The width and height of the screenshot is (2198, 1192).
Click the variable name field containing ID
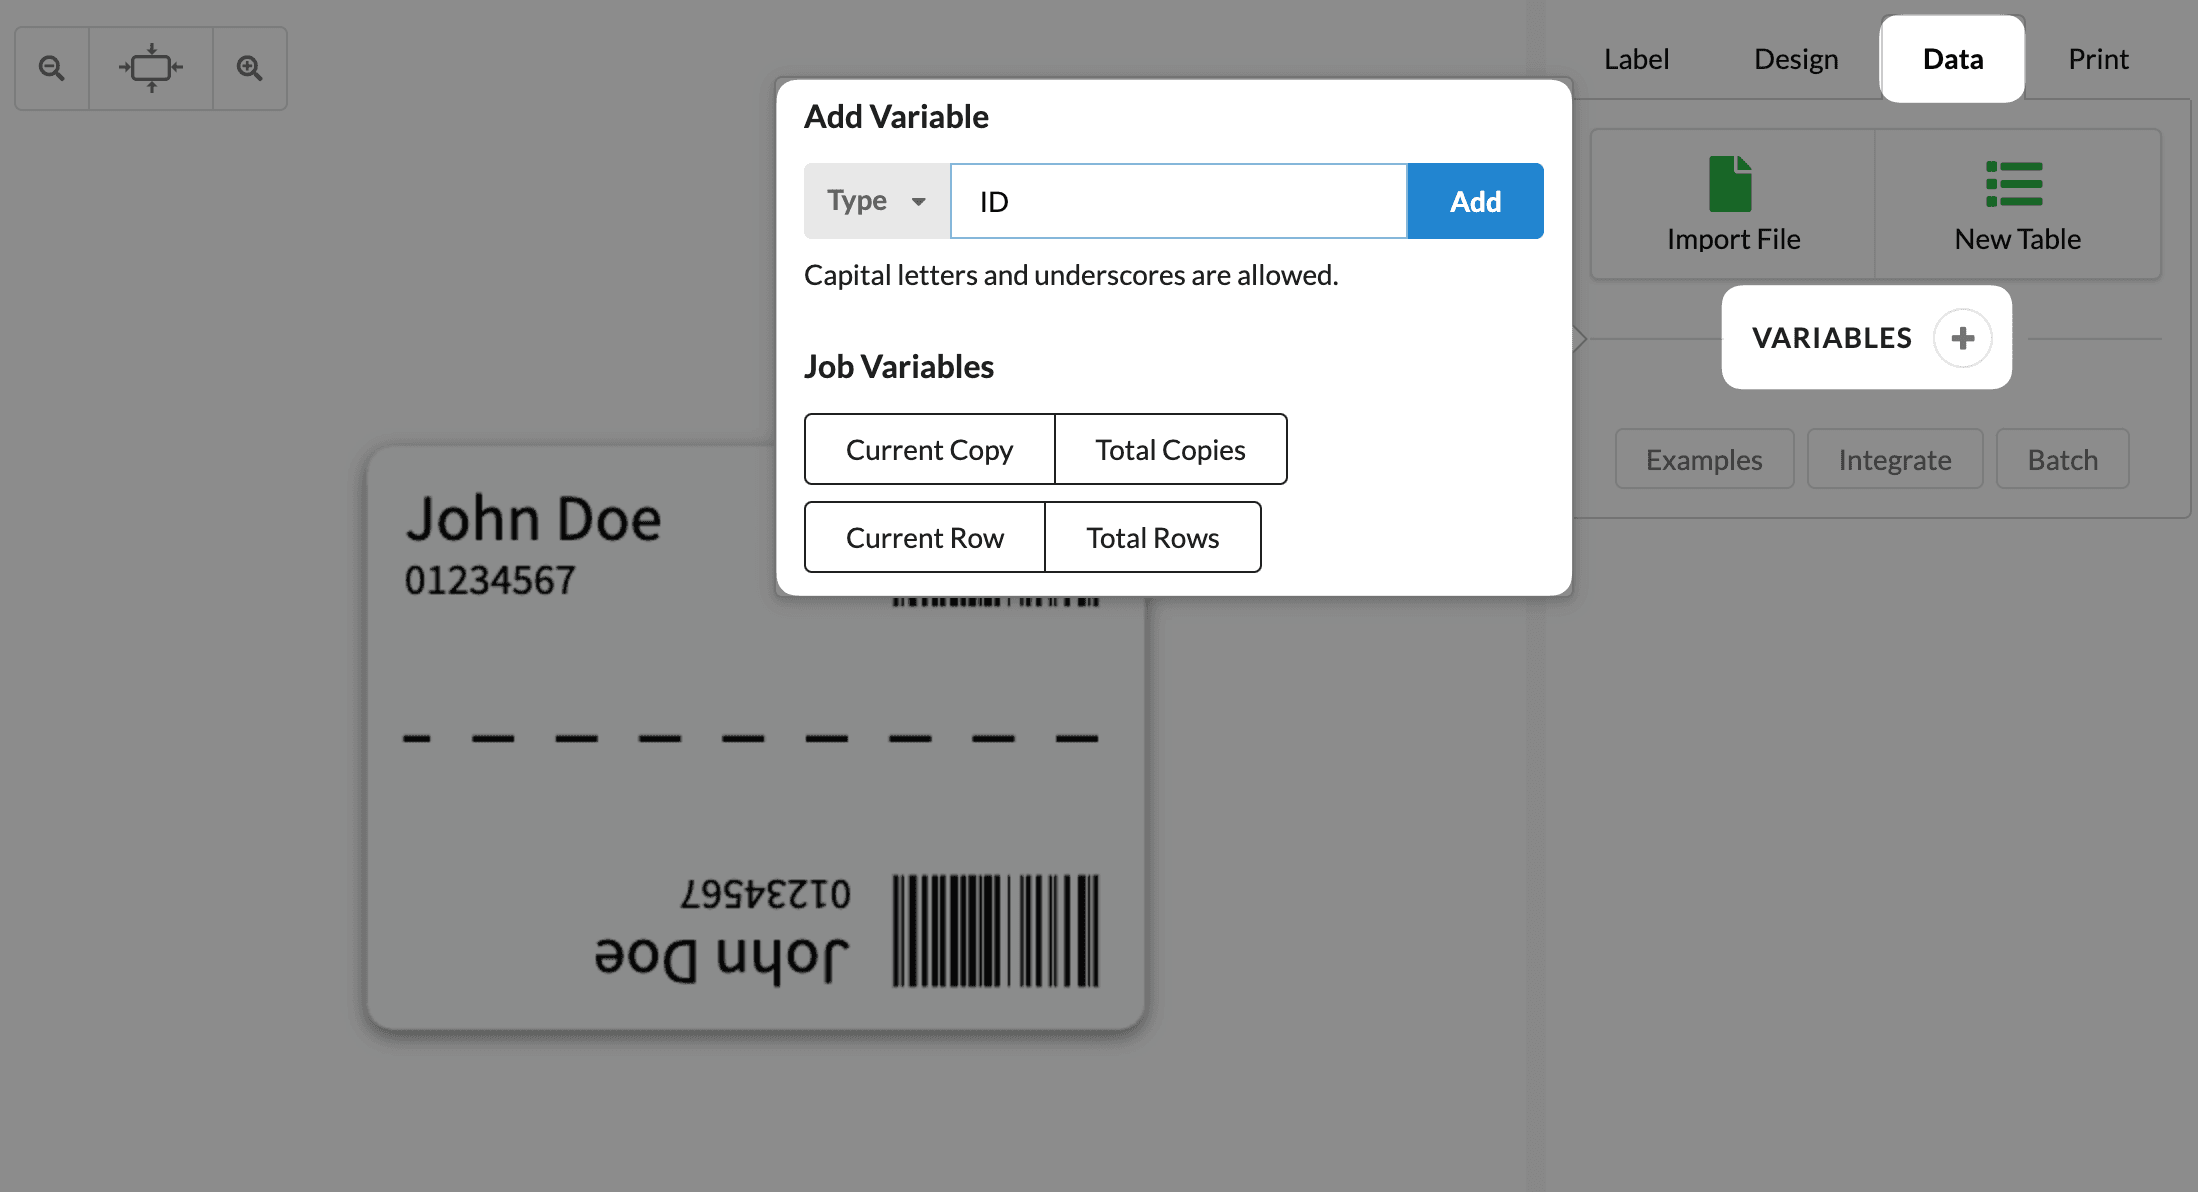tap(1178, 200)
